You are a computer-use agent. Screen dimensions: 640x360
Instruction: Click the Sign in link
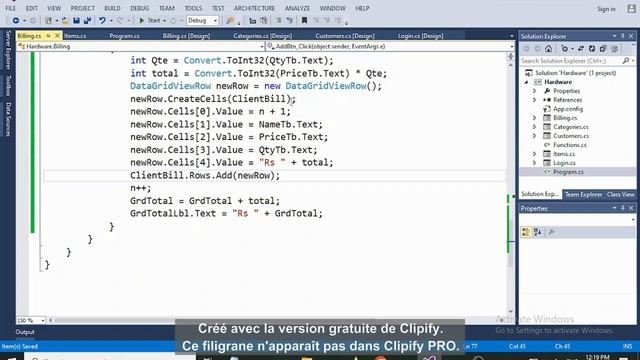point(606,9)
